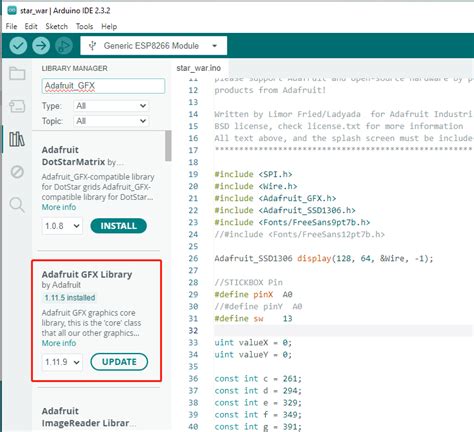This screenshot has width=474, height=432.
Task: Install the Adafruit DotStarMatrix library
Action: [x=118, y=226]
